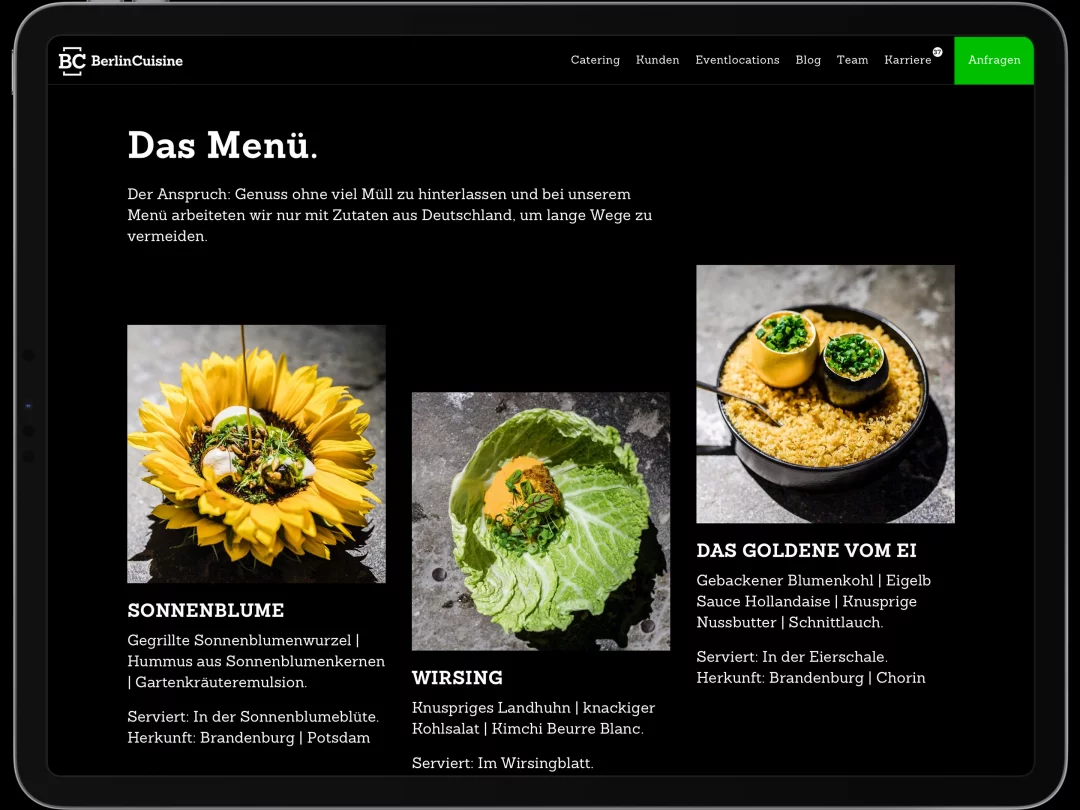Click the WIRSING dish heading
The image size is (1080, 810).
click(x=457, y=678)
